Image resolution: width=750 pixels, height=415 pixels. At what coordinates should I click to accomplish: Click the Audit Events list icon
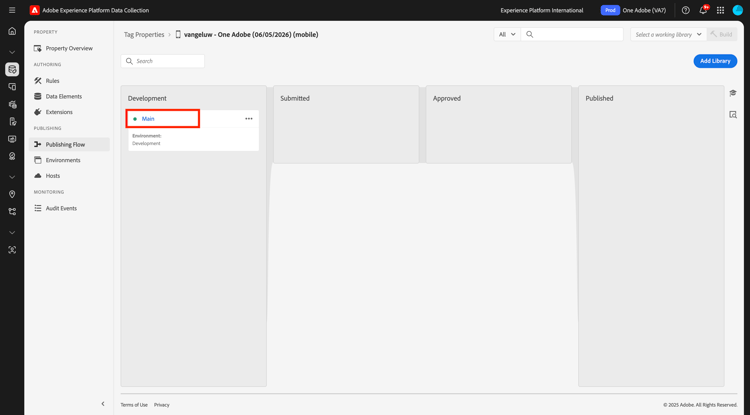tap(38, 208)
